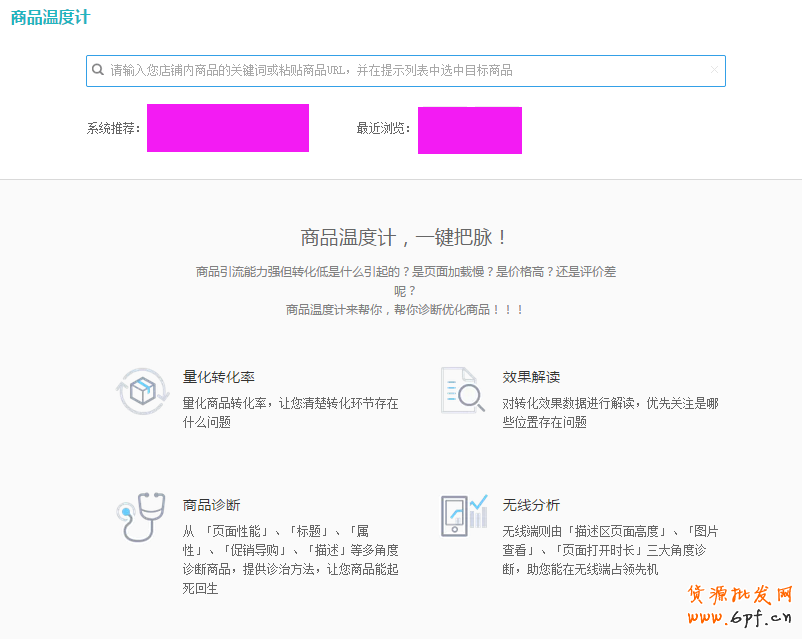The height and width of the screenshot is (639, 802).
Task: Click the 效果解读 document magnifier icon
Action: tap(462, 390)
